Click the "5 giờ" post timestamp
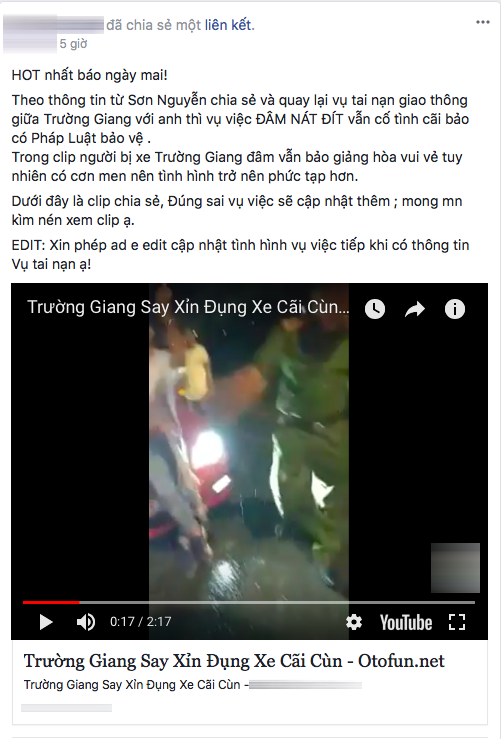This screenshot has height=739, width=501. point(73,44)
